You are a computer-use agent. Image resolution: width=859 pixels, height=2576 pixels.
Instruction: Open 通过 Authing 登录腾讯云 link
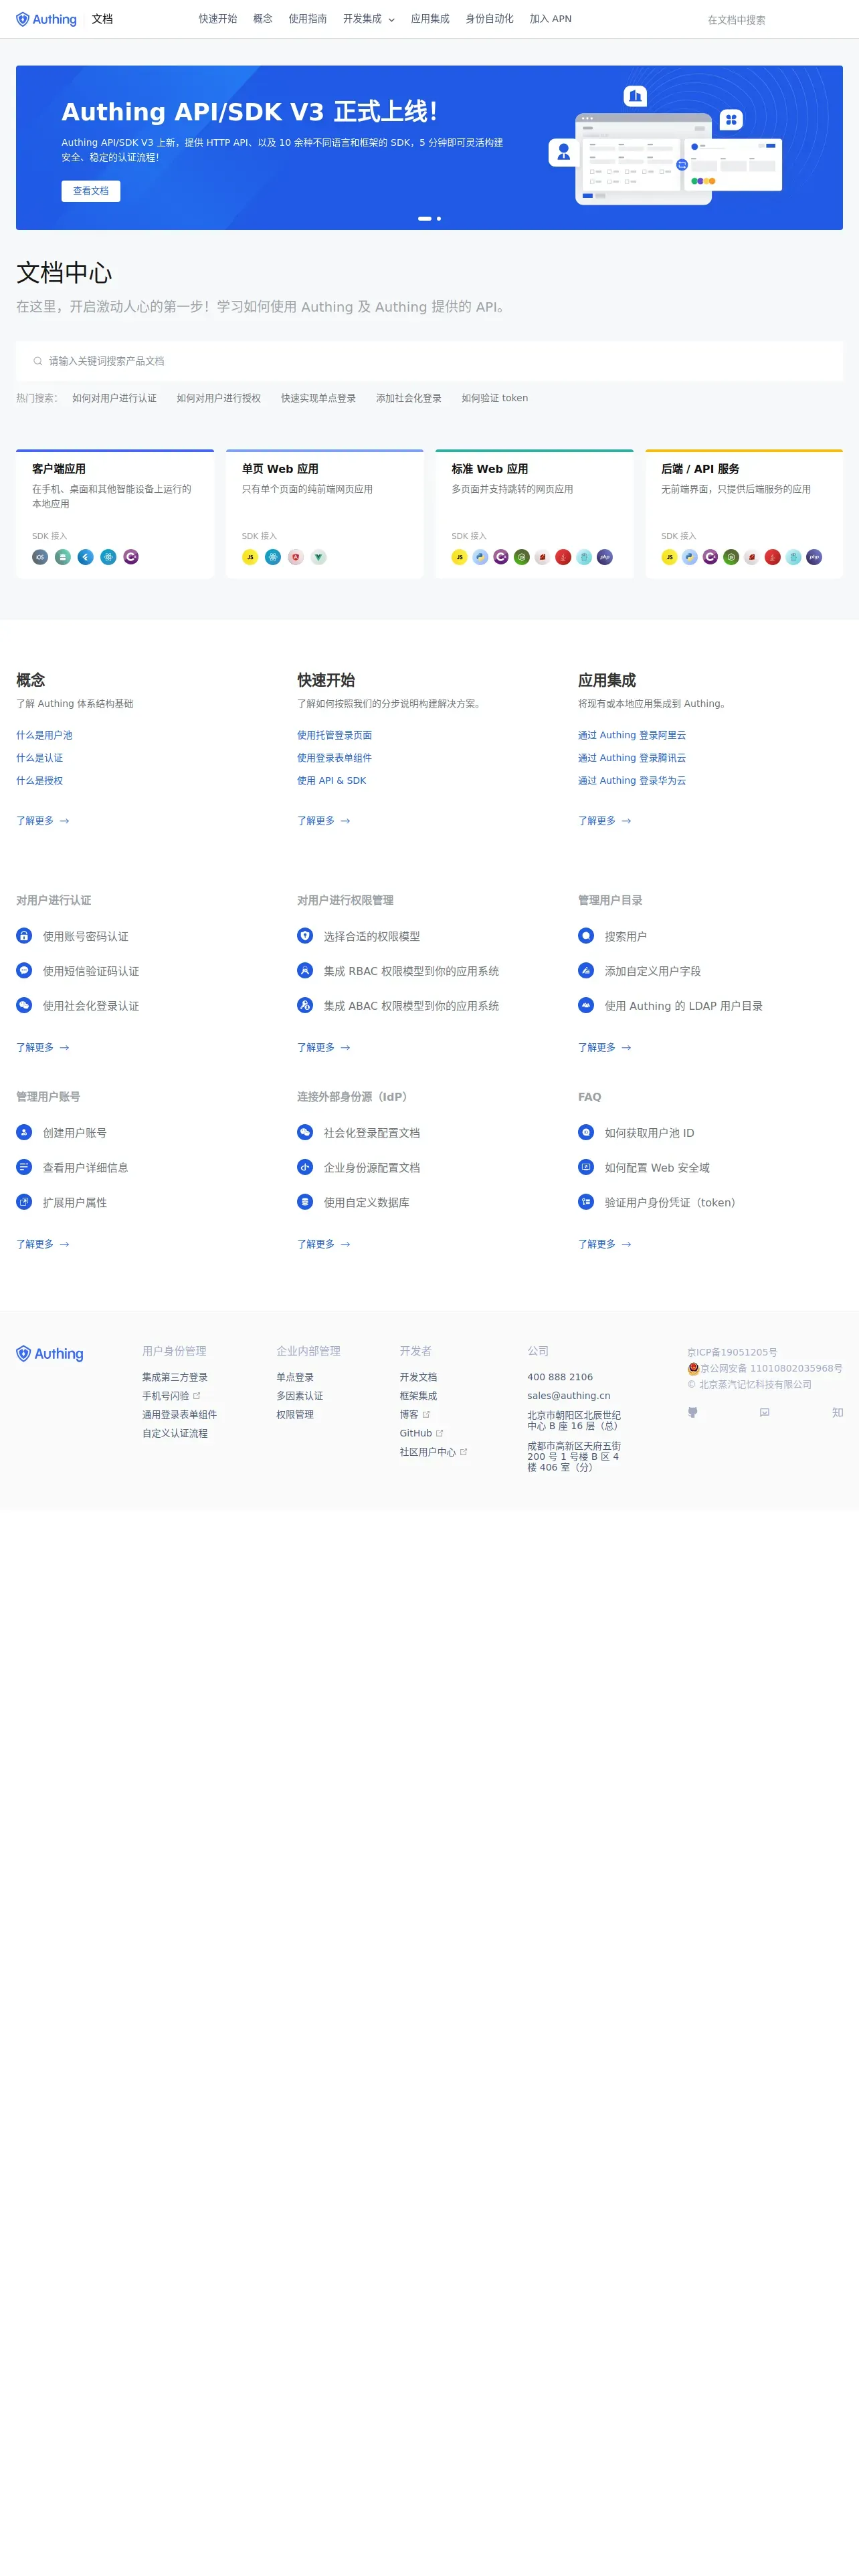pos(632,758)
